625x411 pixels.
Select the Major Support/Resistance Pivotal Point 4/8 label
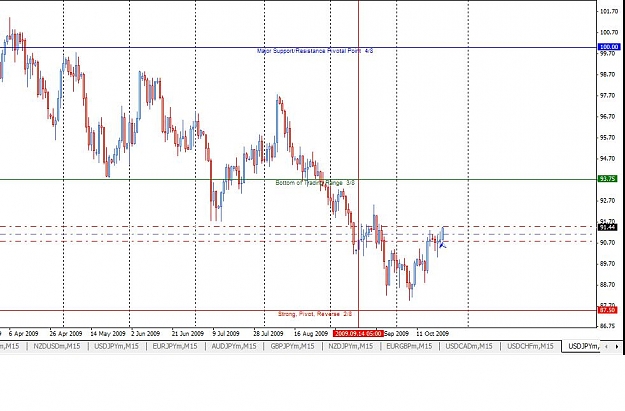tap(315, 51)
